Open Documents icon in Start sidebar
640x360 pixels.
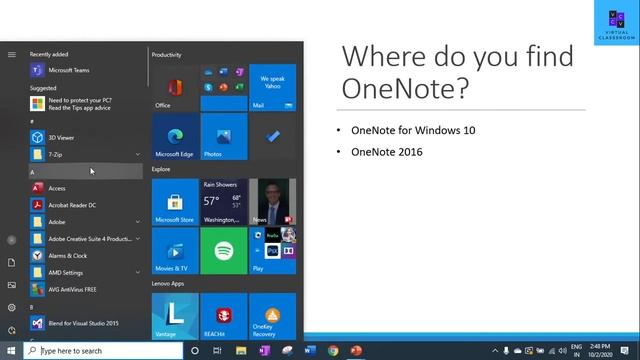11,262
